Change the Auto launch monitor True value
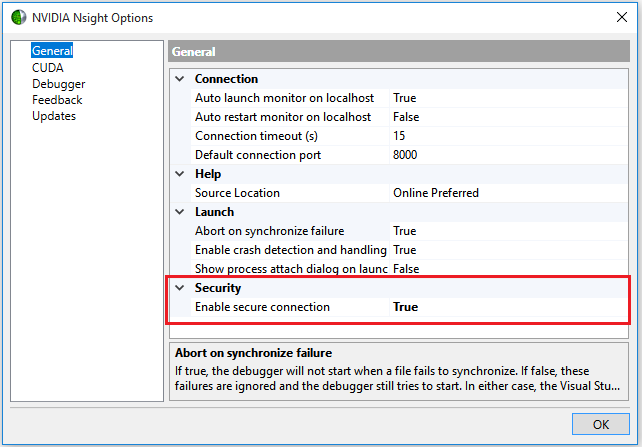The height and width of the screenshot is (447, 642). 509,98
